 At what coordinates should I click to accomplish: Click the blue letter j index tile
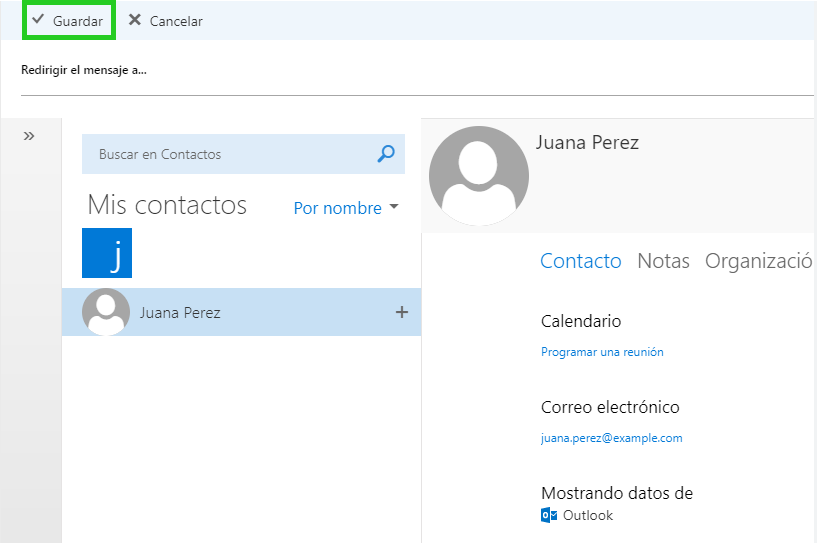[x=107, y=253]
